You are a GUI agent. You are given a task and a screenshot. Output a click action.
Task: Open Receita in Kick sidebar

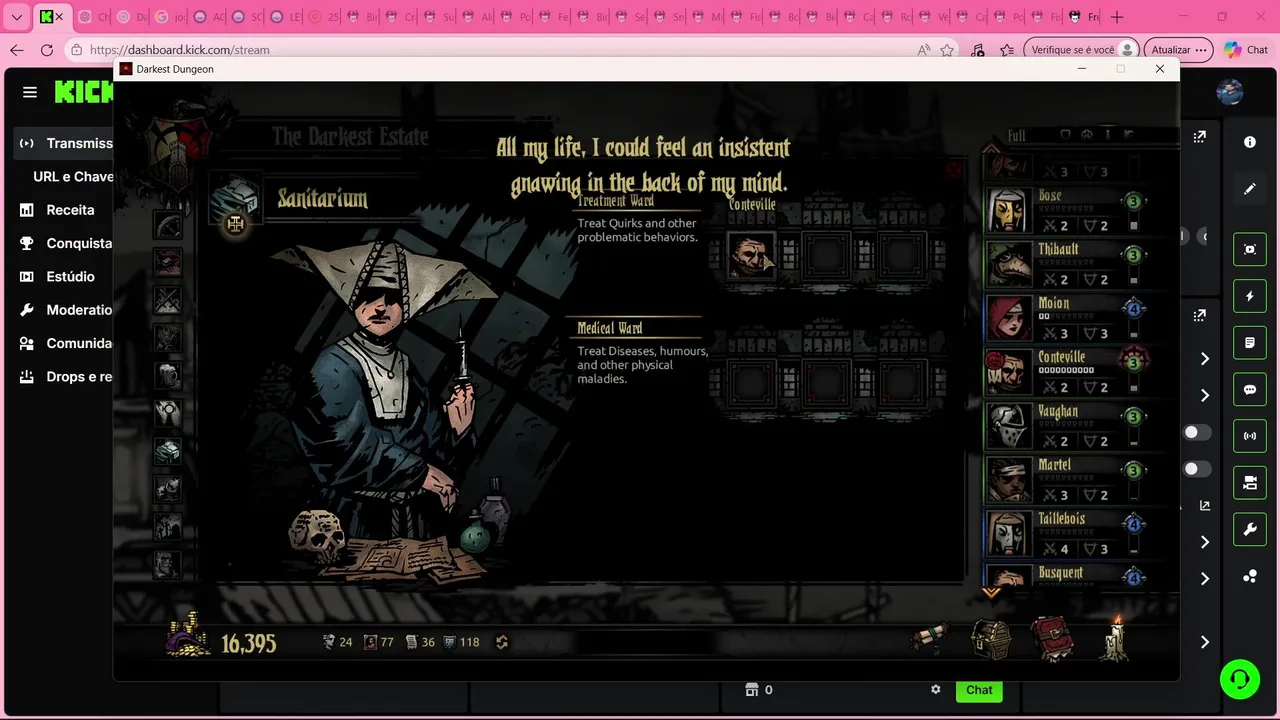pos(57,210)
